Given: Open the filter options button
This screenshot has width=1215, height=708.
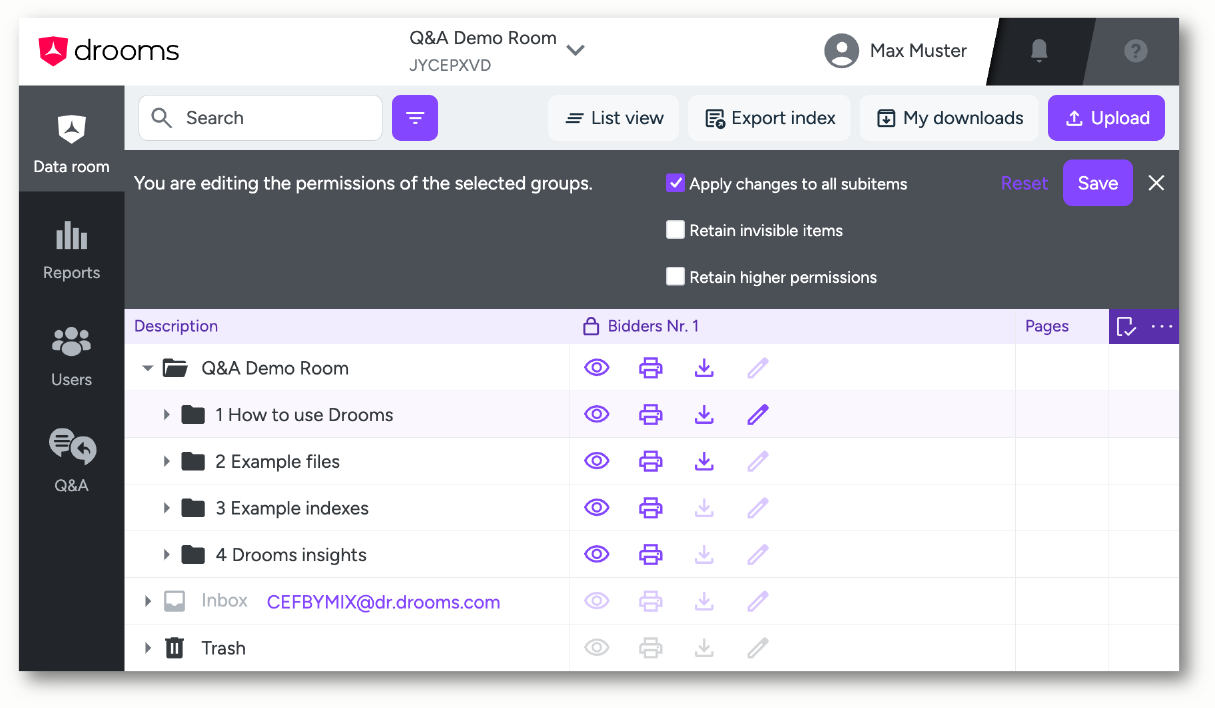Looking at the screenshot, I should coord(415,118).
